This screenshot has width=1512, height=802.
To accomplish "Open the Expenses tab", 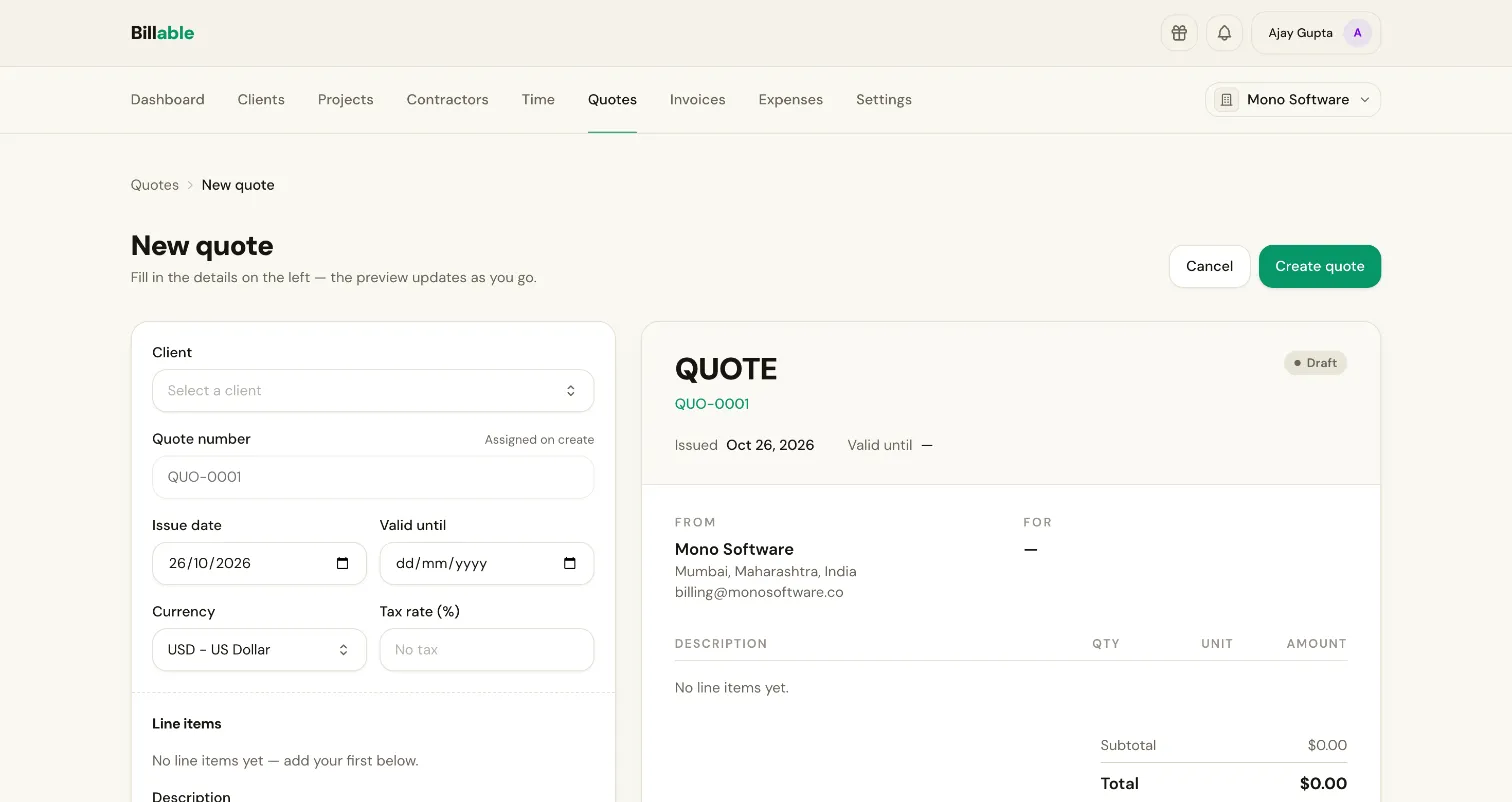I will [x=791, y=100].
